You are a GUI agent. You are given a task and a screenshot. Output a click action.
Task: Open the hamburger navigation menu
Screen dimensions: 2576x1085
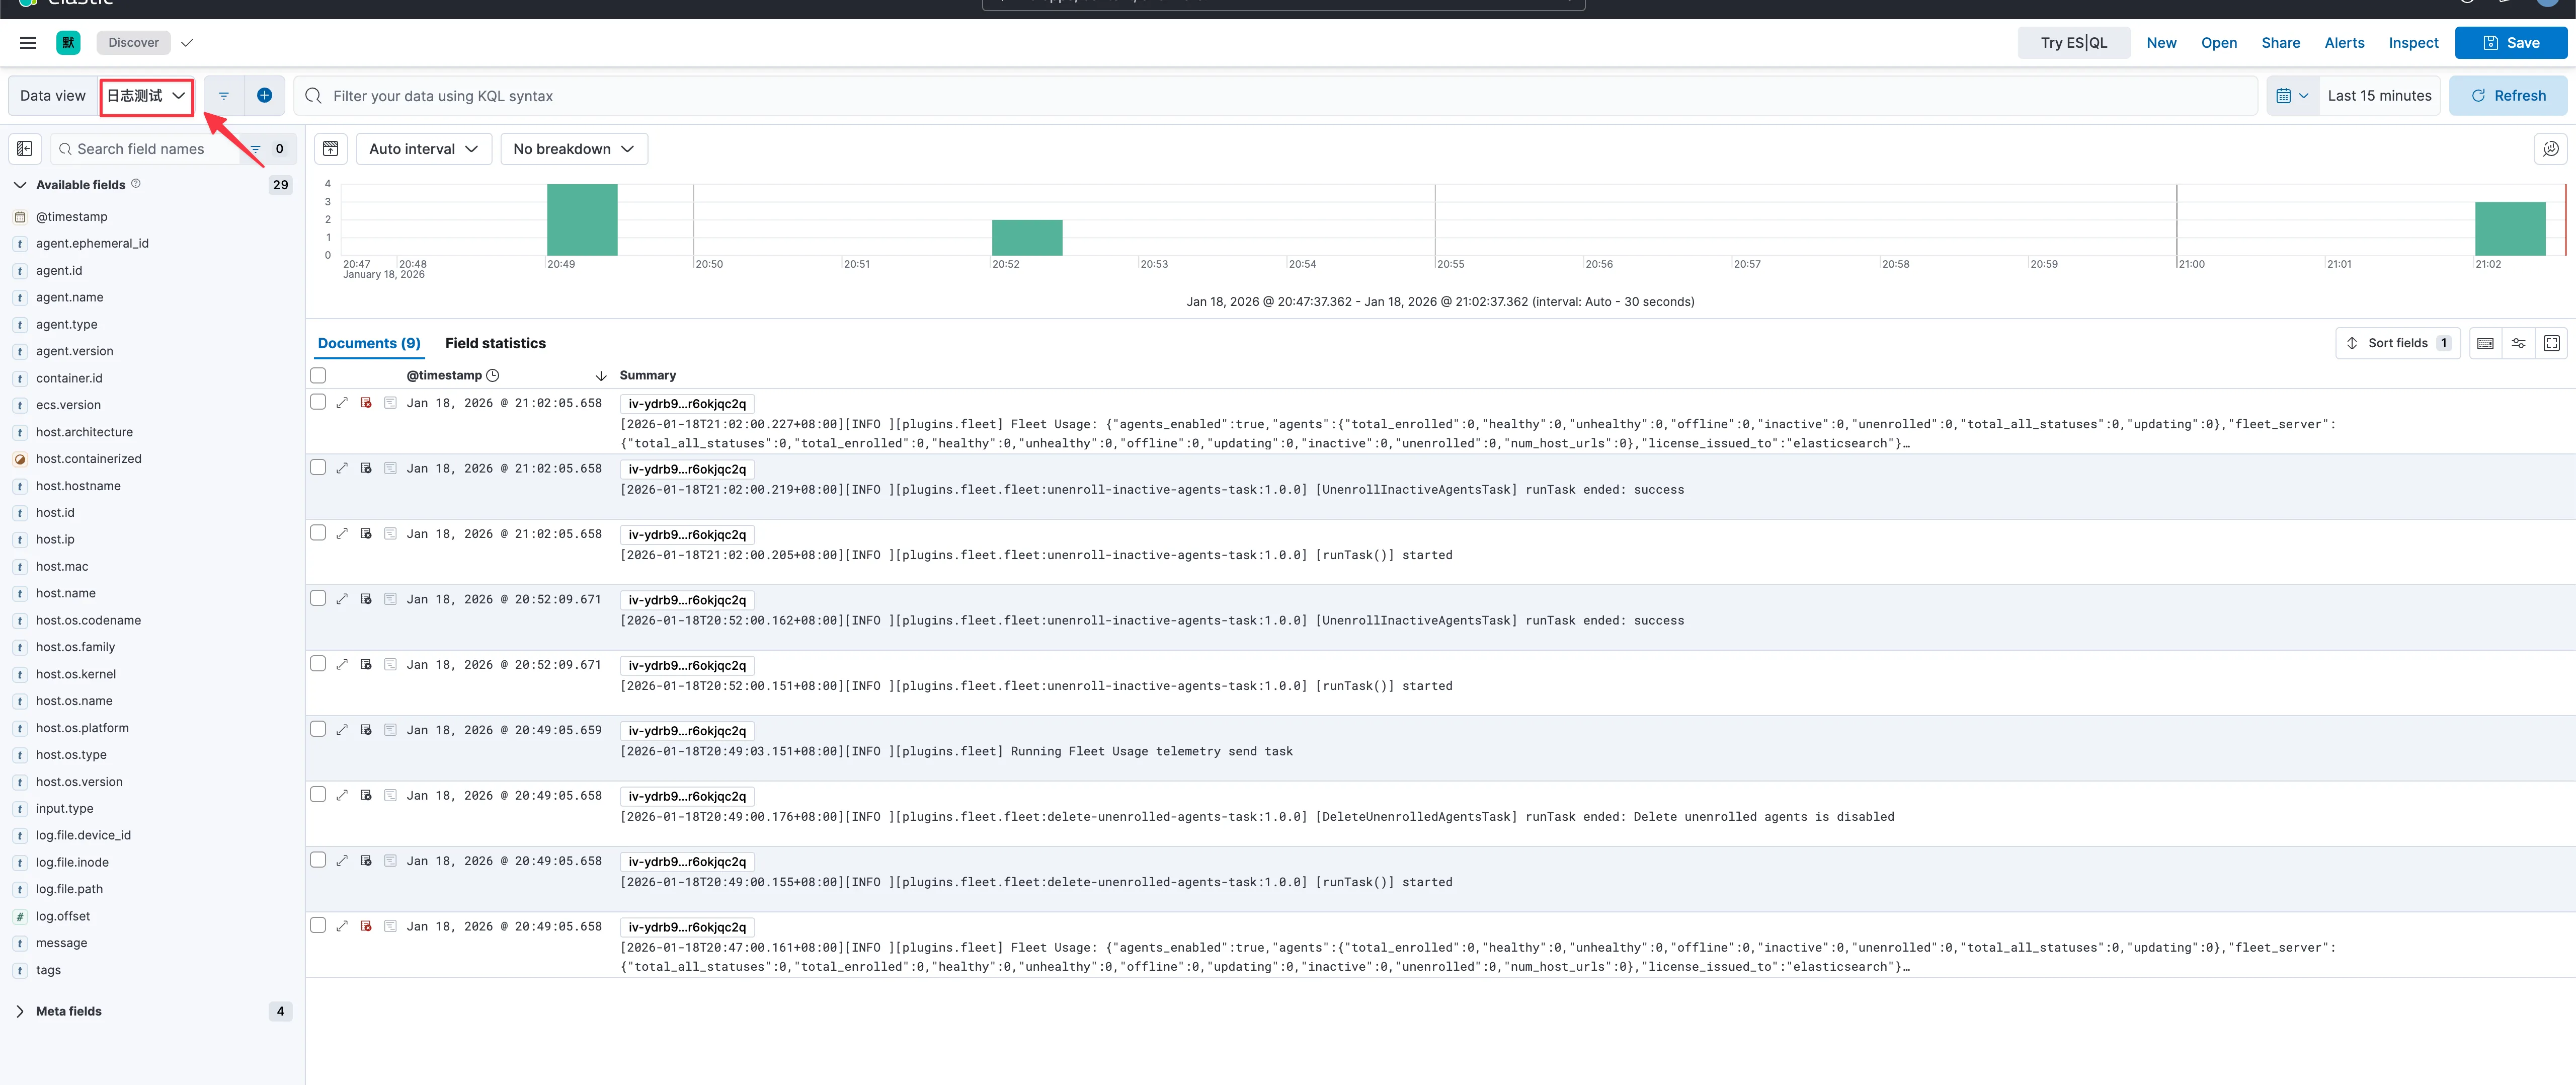[x=28, y=43]
